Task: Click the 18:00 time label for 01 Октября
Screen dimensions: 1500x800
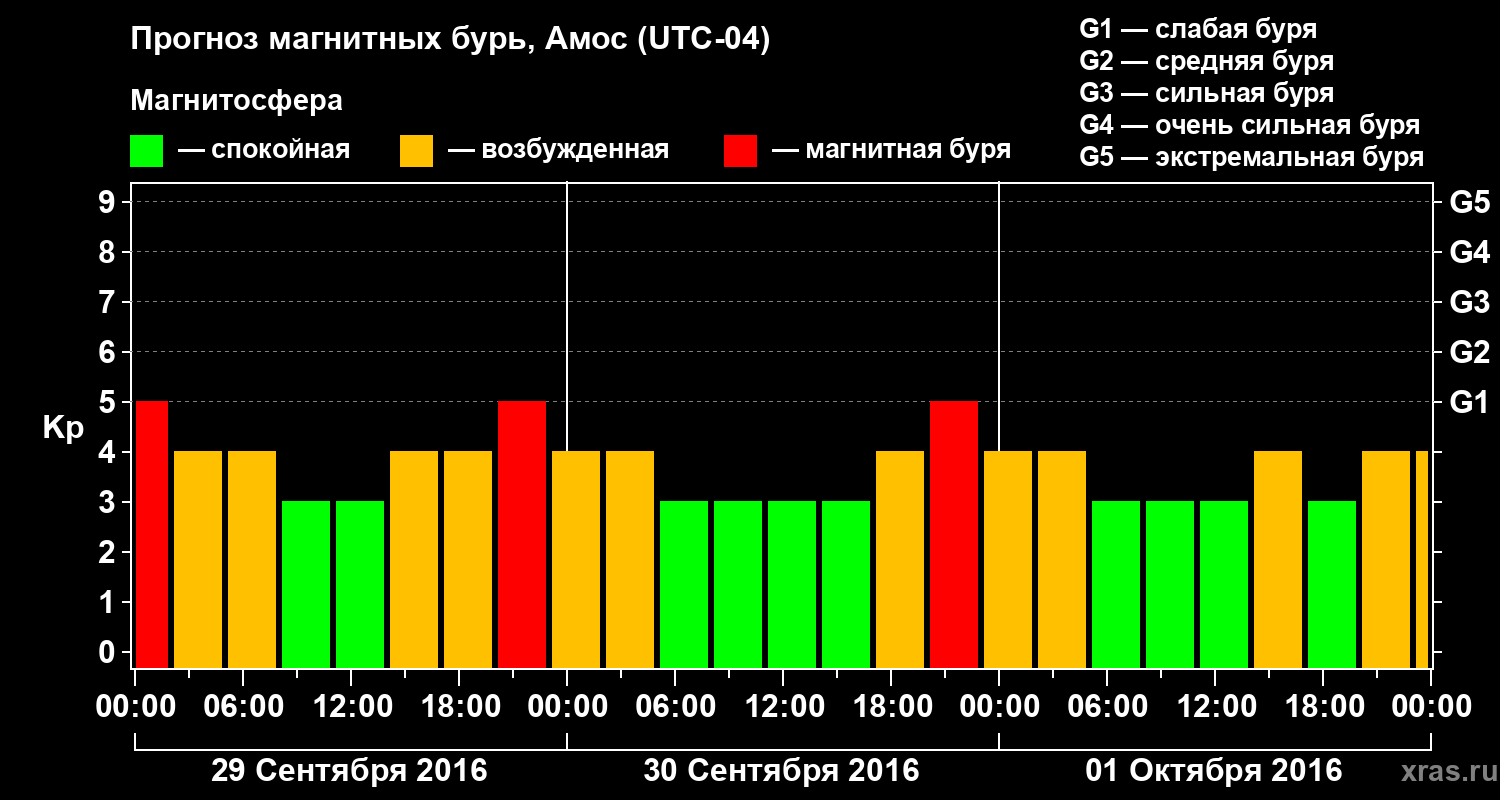Action: point(1323,707)
